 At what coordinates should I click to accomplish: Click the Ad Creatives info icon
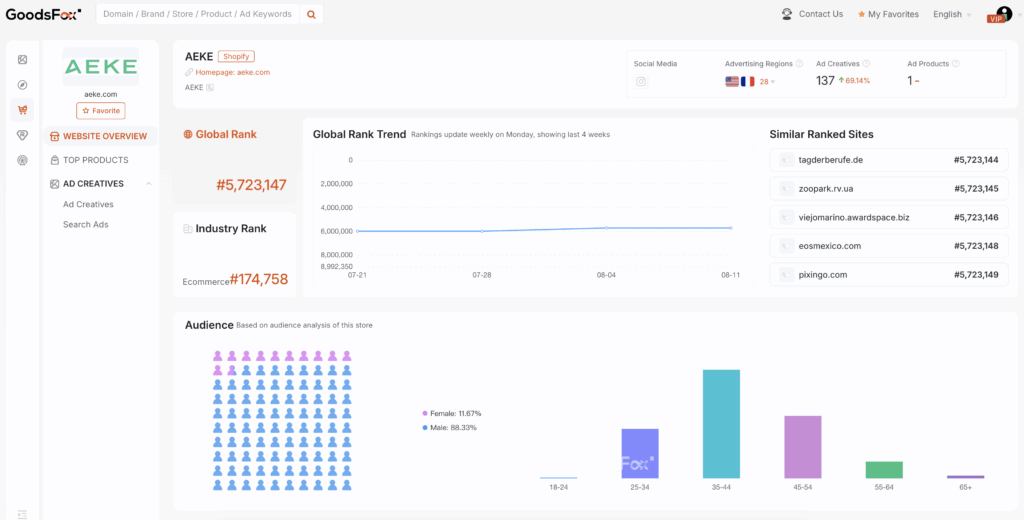point(867,64)
